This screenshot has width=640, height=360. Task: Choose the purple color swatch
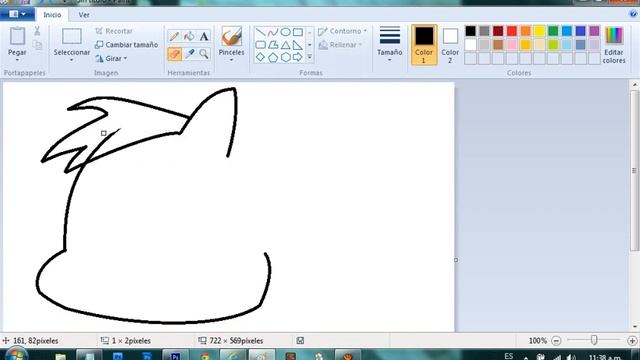594,31
